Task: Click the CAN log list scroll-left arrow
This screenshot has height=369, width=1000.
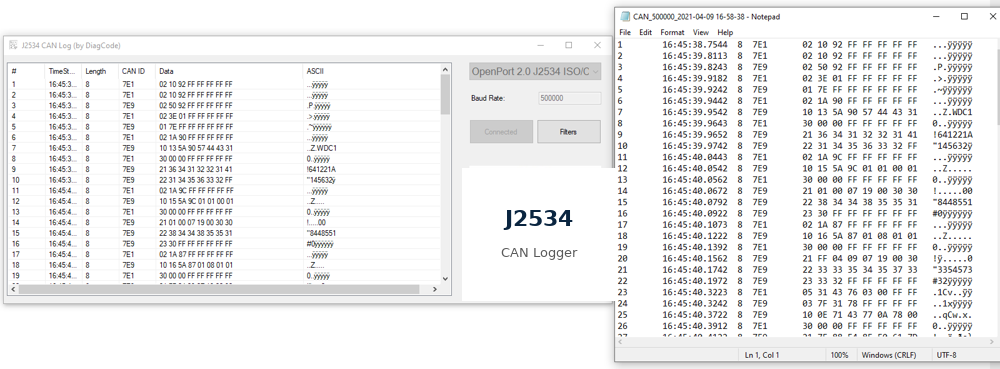Action: [x=13, y=289]
